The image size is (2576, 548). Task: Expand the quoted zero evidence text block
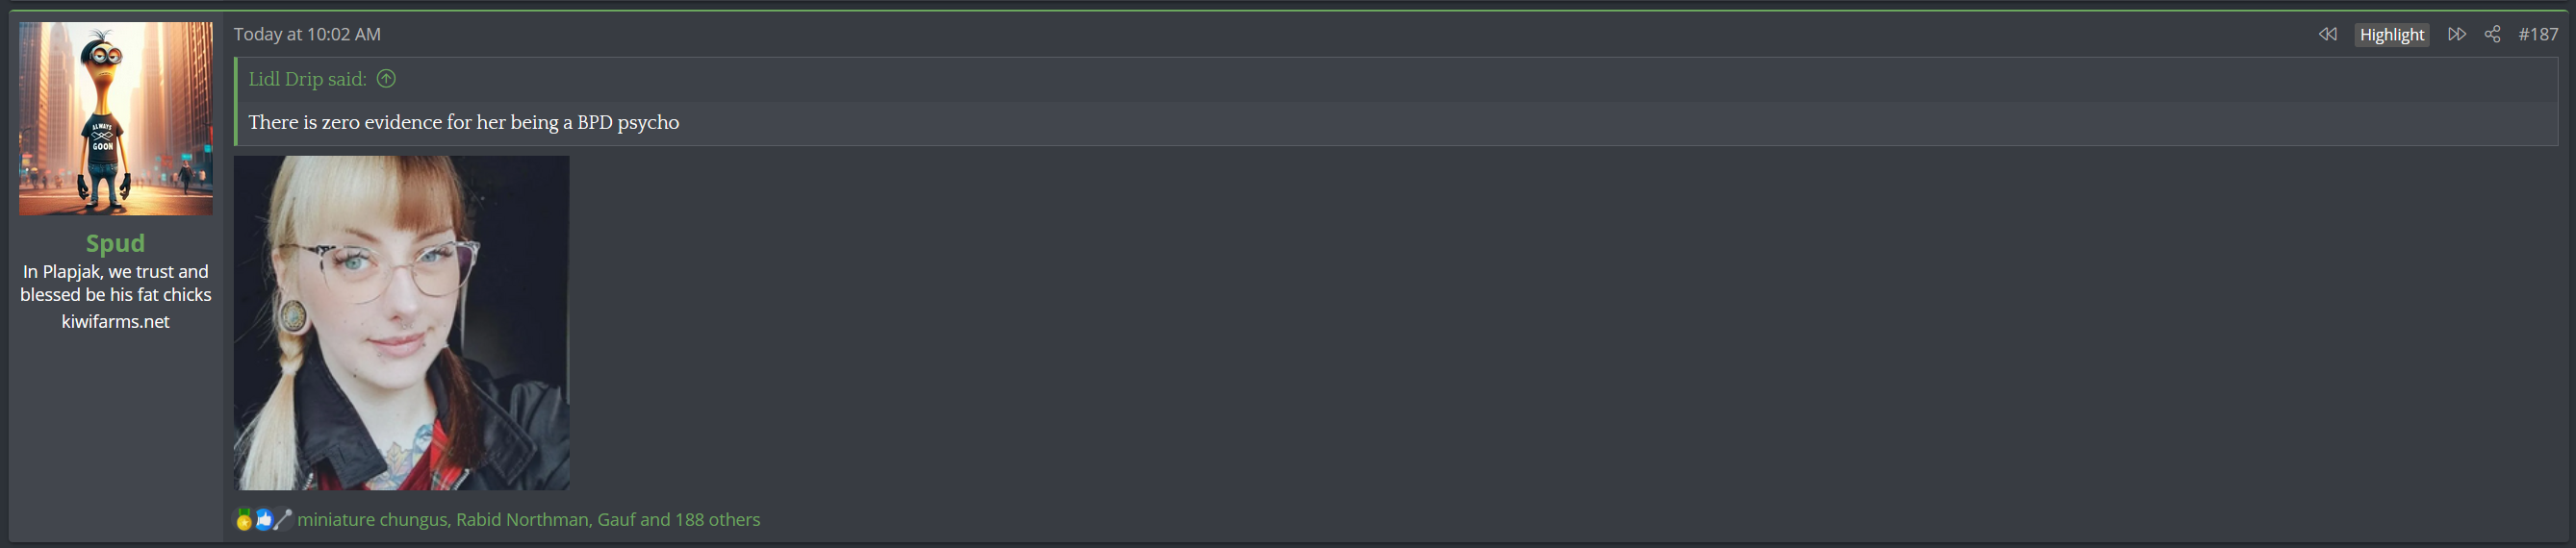(463, 122)
